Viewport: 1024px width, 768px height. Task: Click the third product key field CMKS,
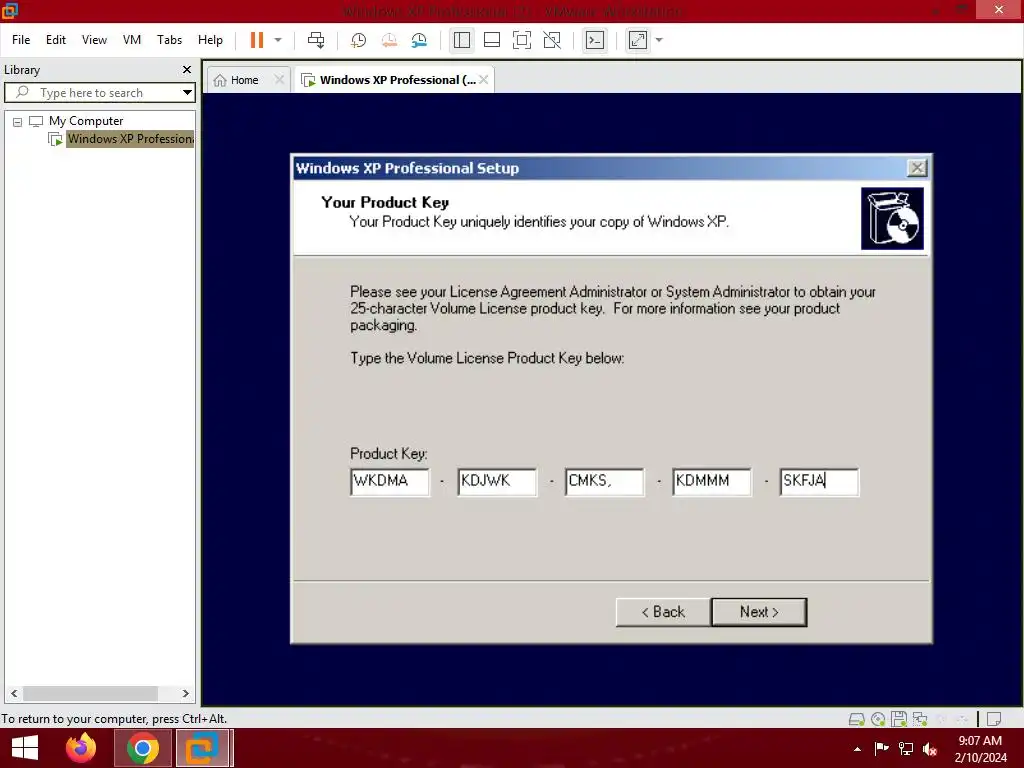tap(605, 482)
